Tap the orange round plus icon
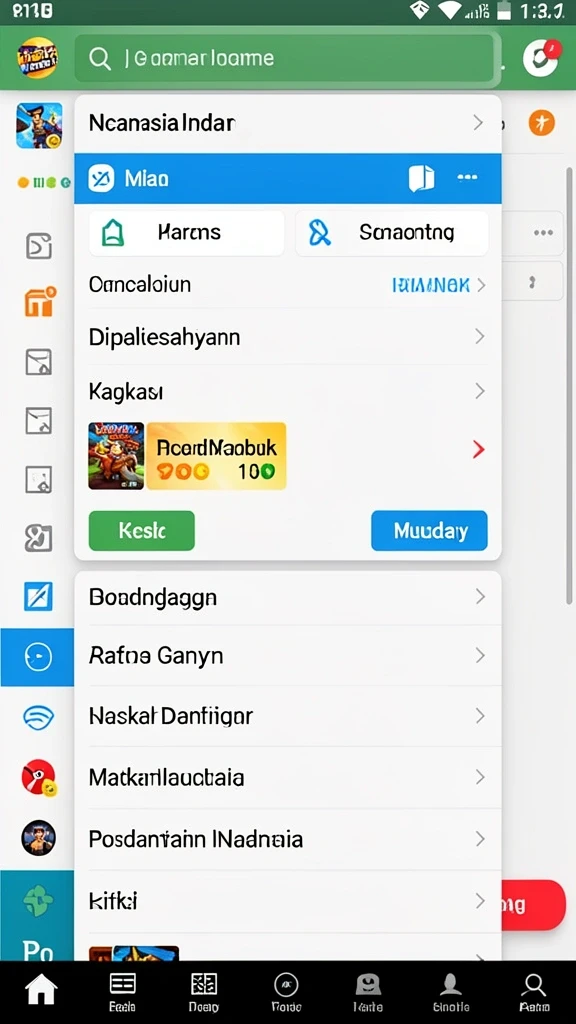The width and height of the screenshot is (576, 1024). click(541, 123)
